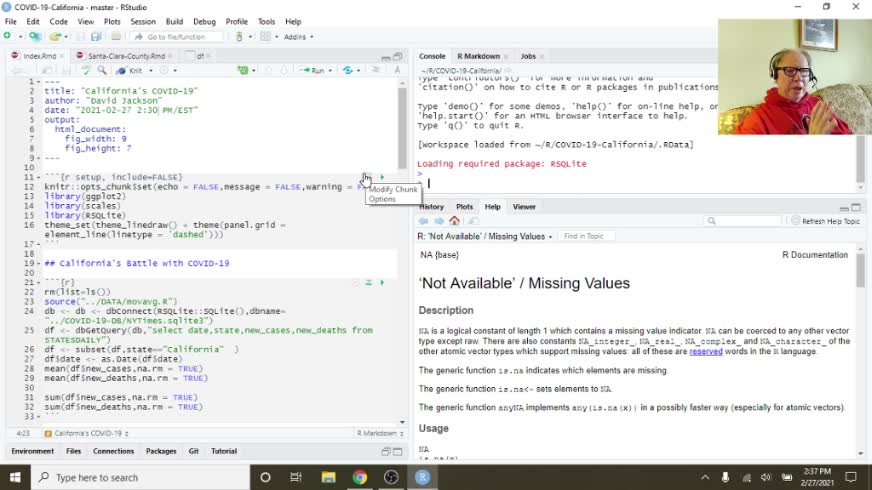Open the R Markdown file type dropdown in status bar
872x490 pixels.
(380, 433)
